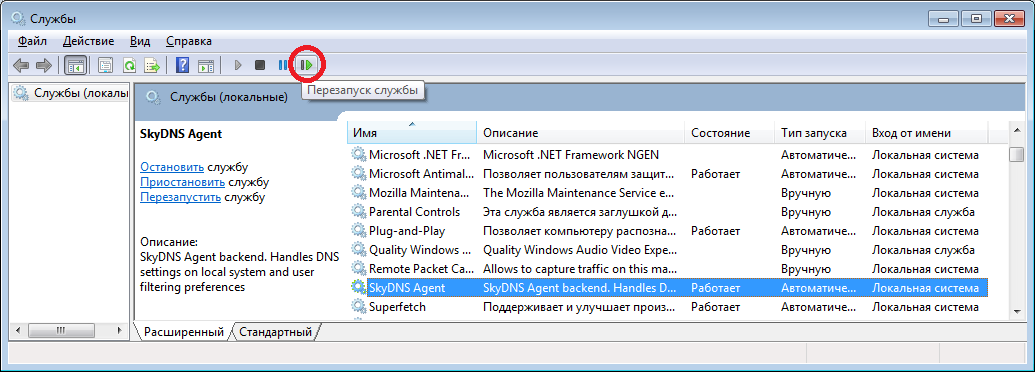Open the Вид menu
Viewport: 1035px width, 375px height.
click(x=140, y=41)
